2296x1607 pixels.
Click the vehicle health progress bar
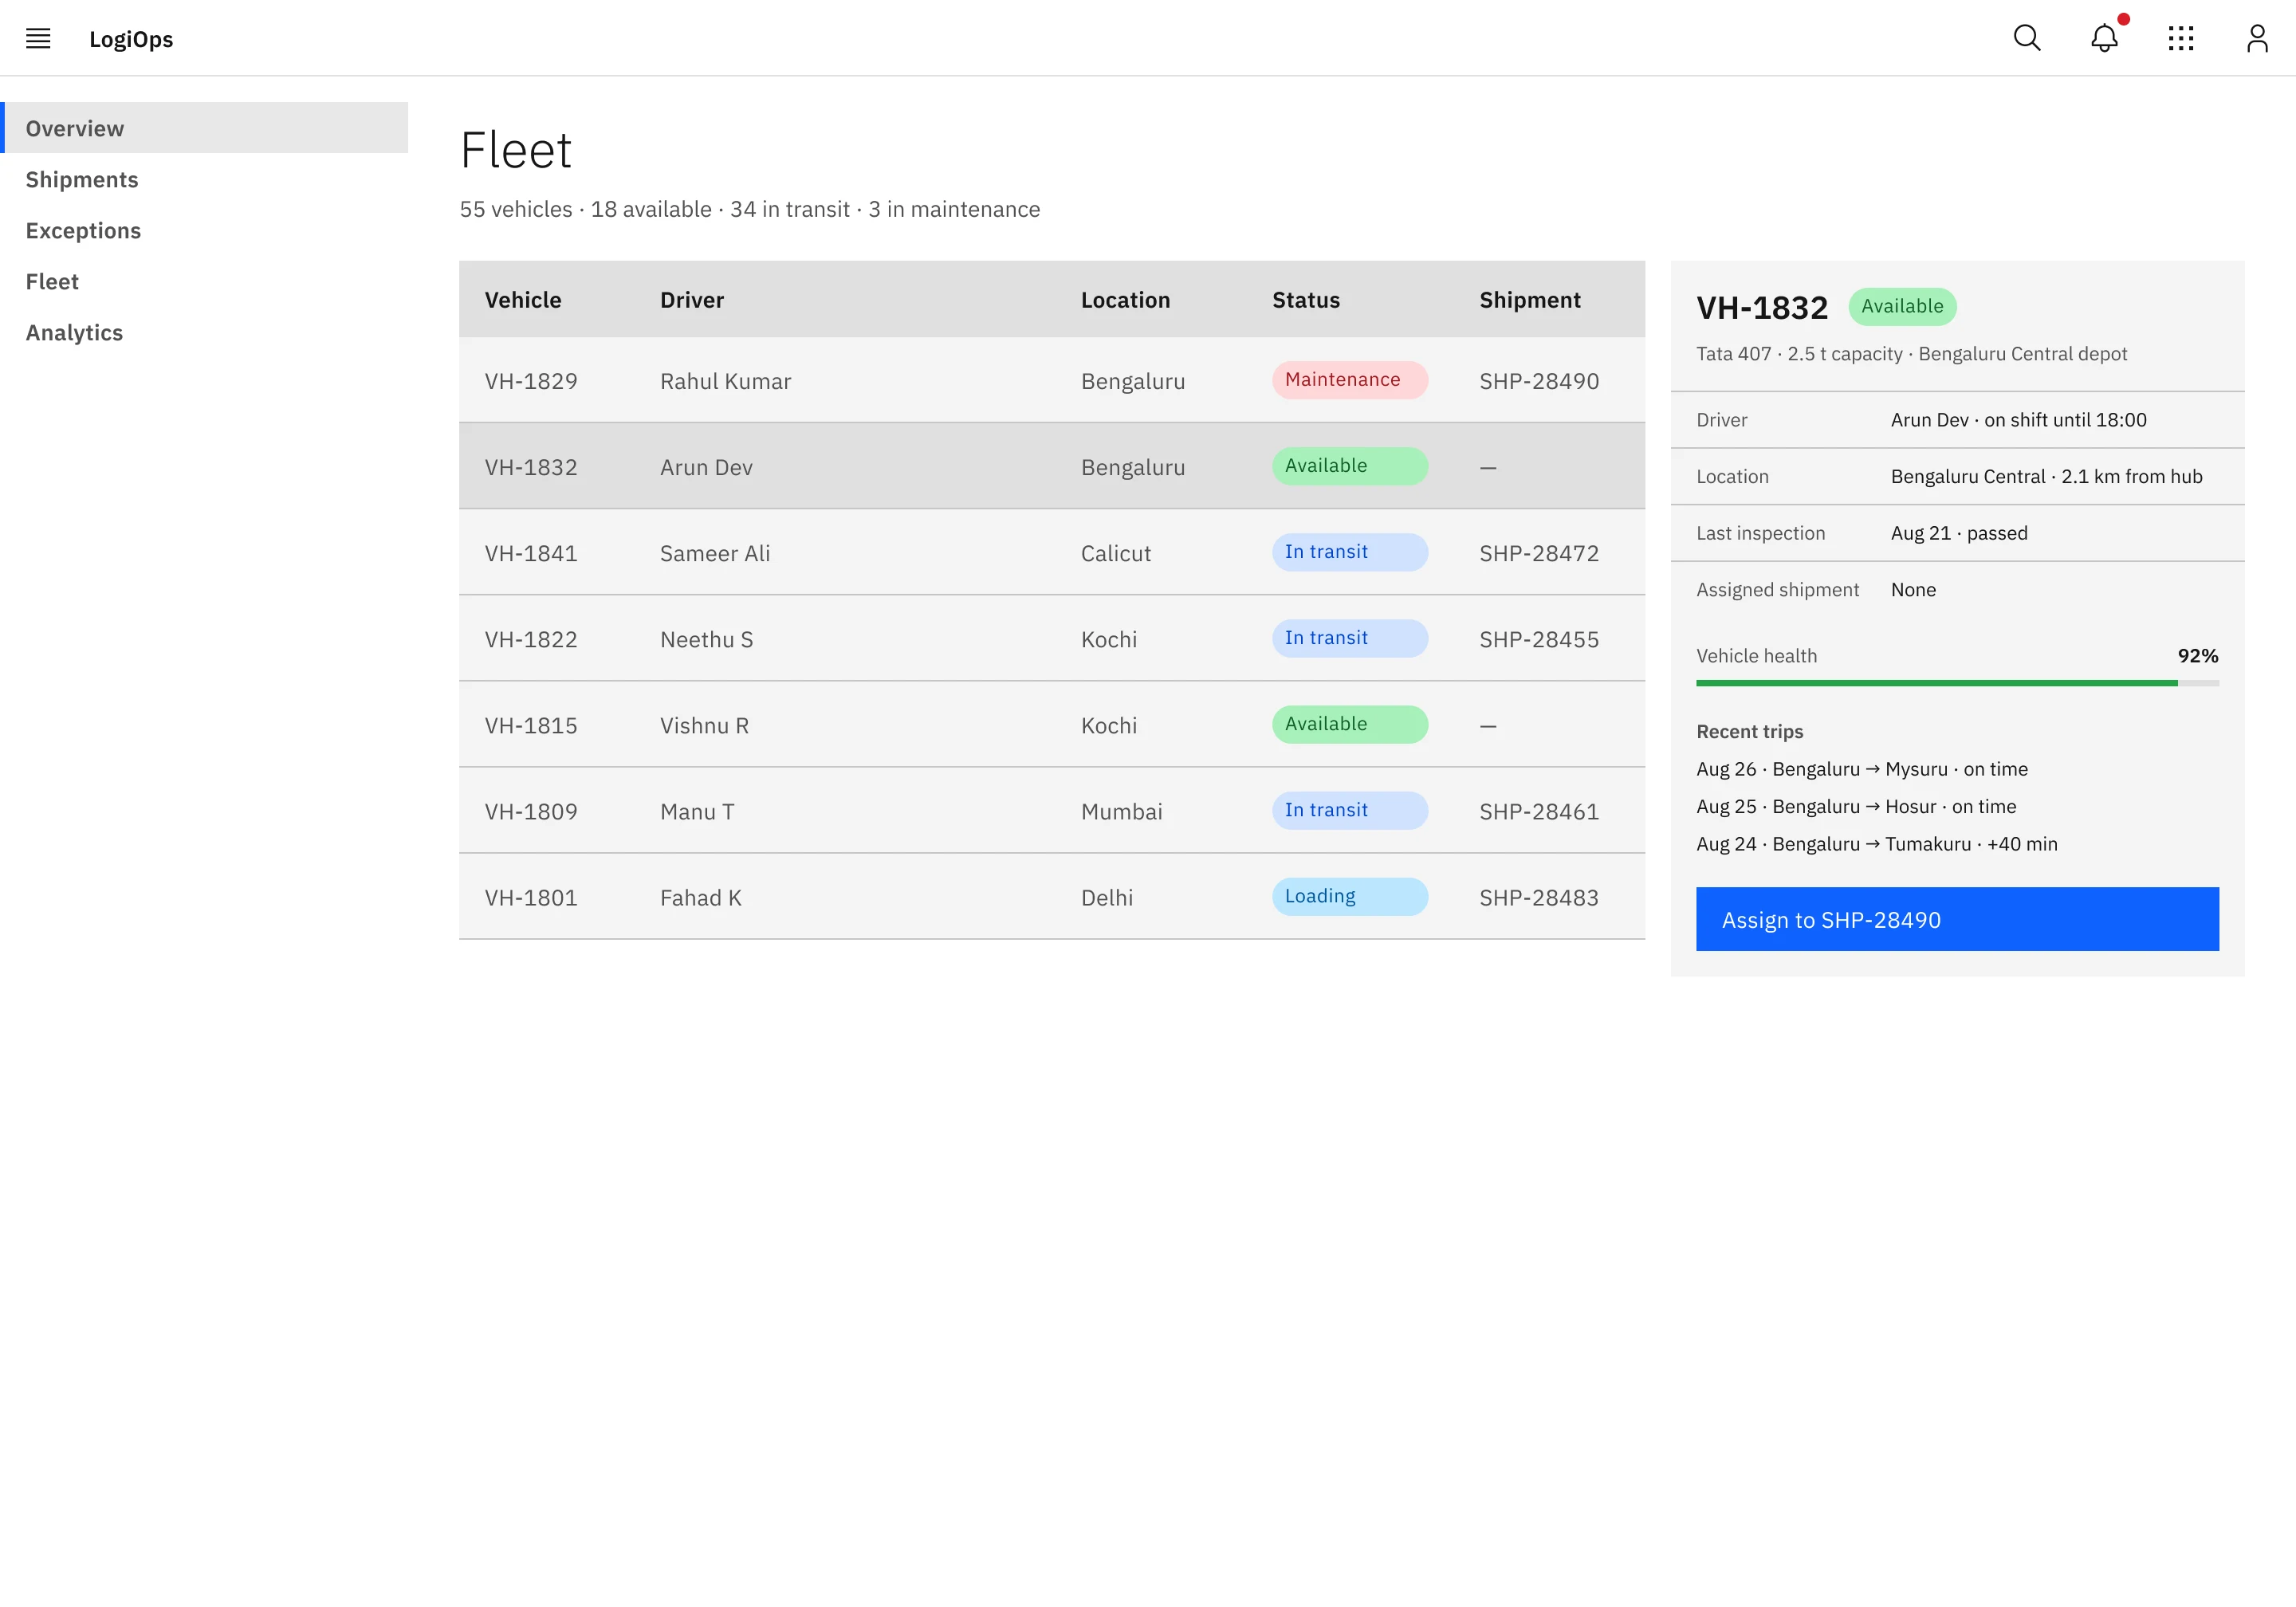coord(1957,683)
